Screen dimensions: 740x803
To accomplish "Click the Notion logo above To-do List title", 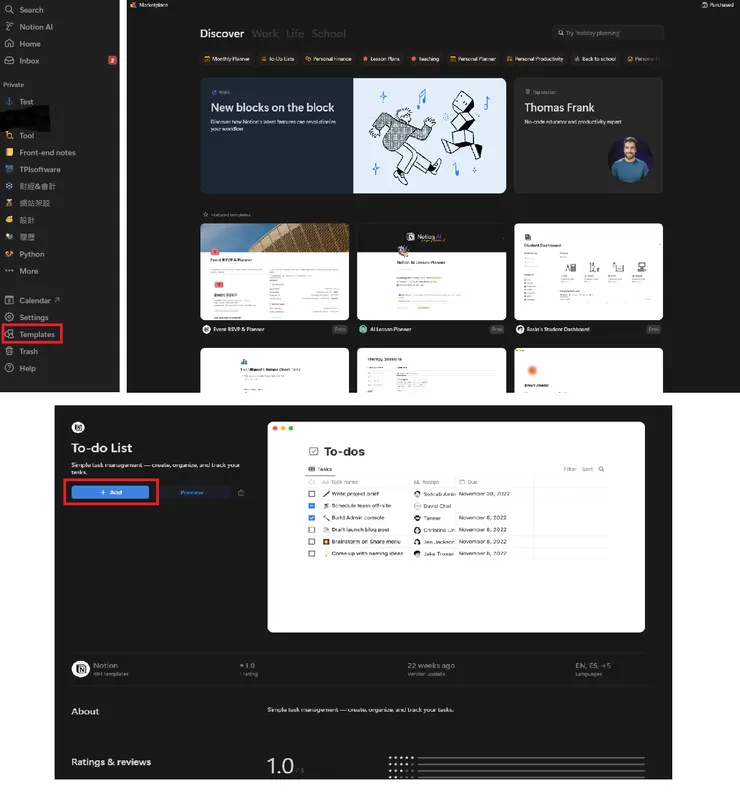I will (x=78, y=427).
